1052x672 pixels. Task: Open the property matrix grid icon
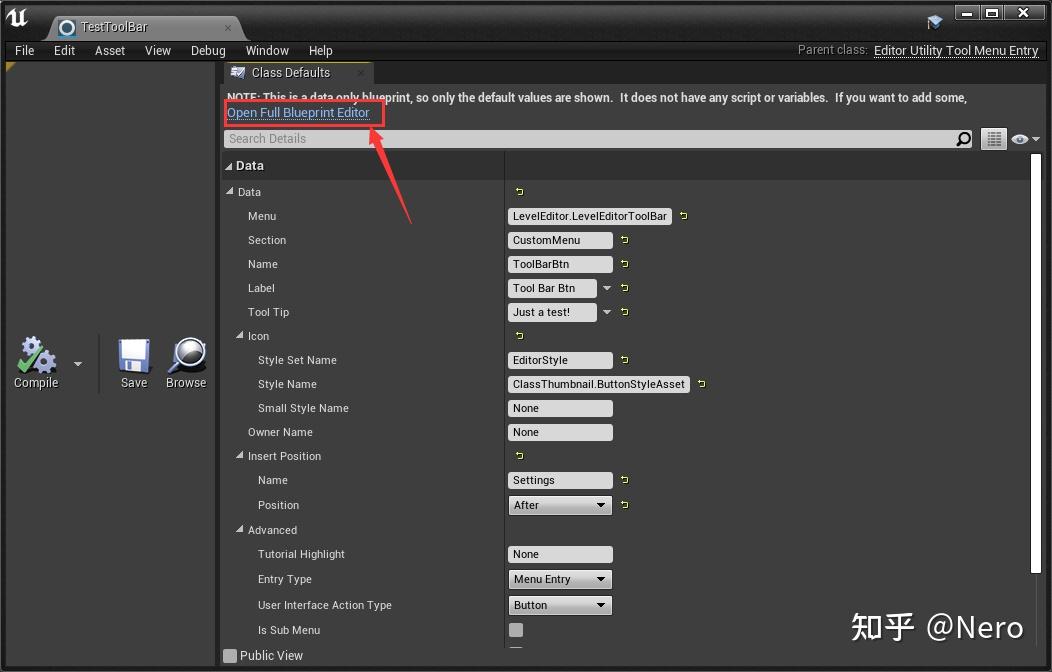993,139
